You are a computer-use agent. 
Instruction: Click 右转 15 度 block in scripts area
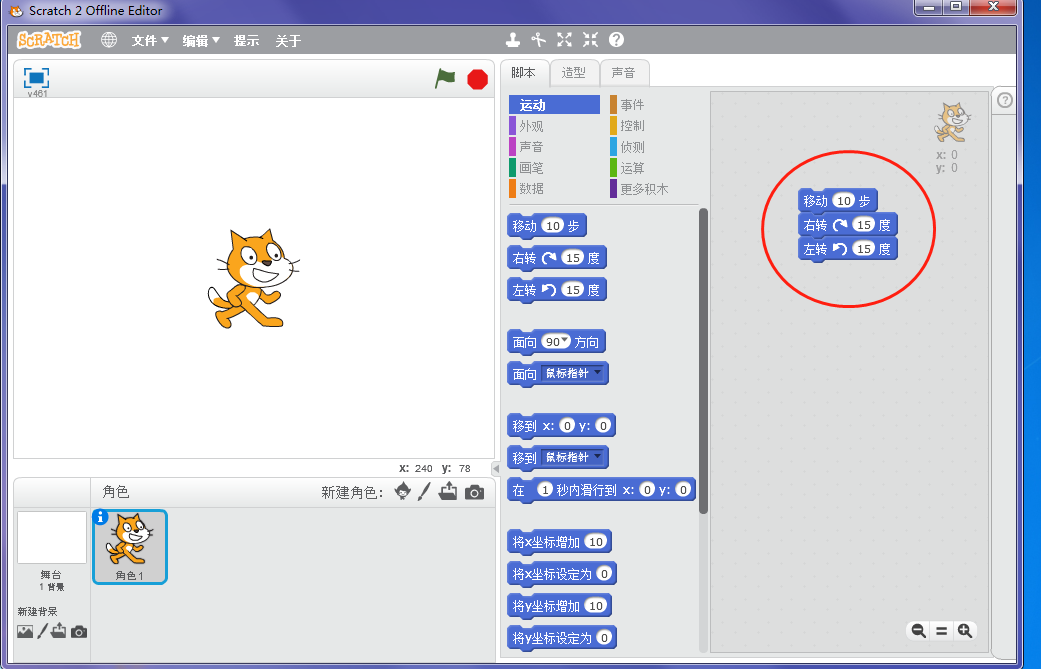coord(848,224)
